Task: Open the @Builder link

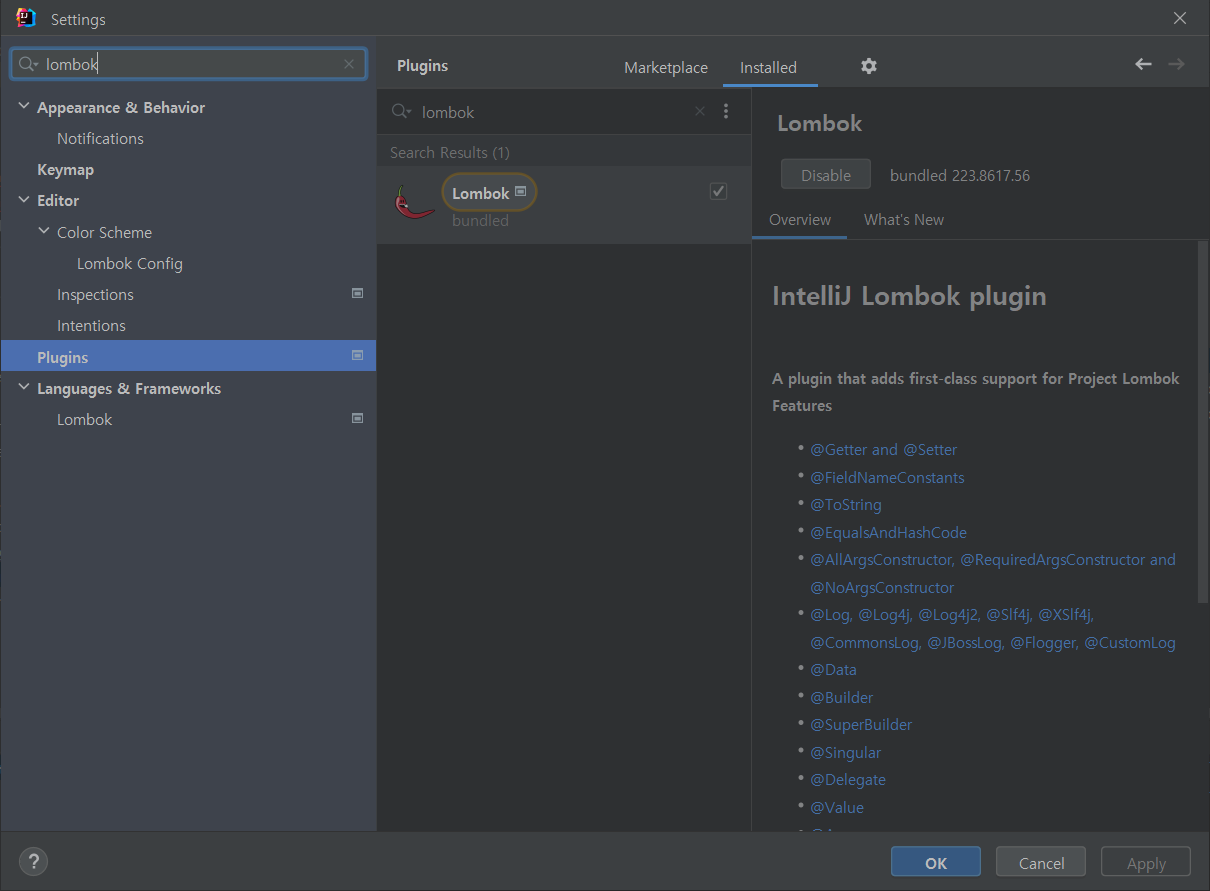Action: tap(842, 698)
